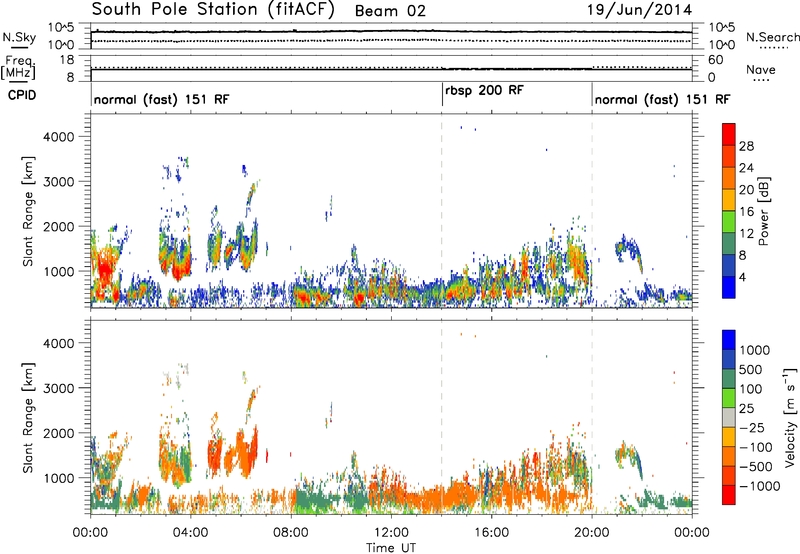Click the "16" tick on Power colorbar

pyautogui.click(x=746, y=212)
